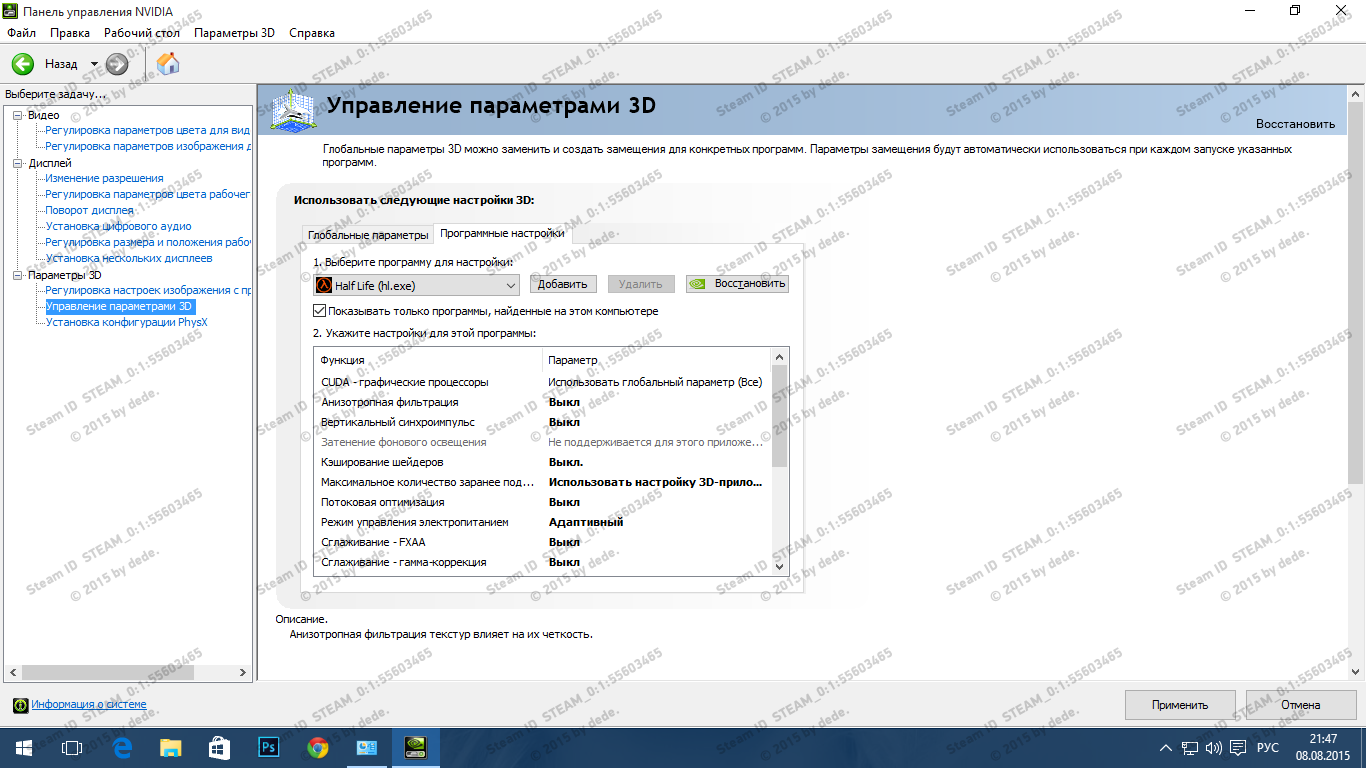Click the Функция column header
1366x768 pixels.
428,360
